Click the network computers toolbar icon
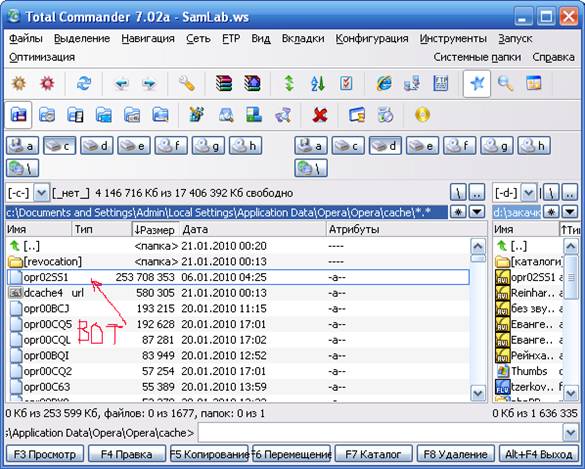Screen dimensions: 585x469 point(412,83)
